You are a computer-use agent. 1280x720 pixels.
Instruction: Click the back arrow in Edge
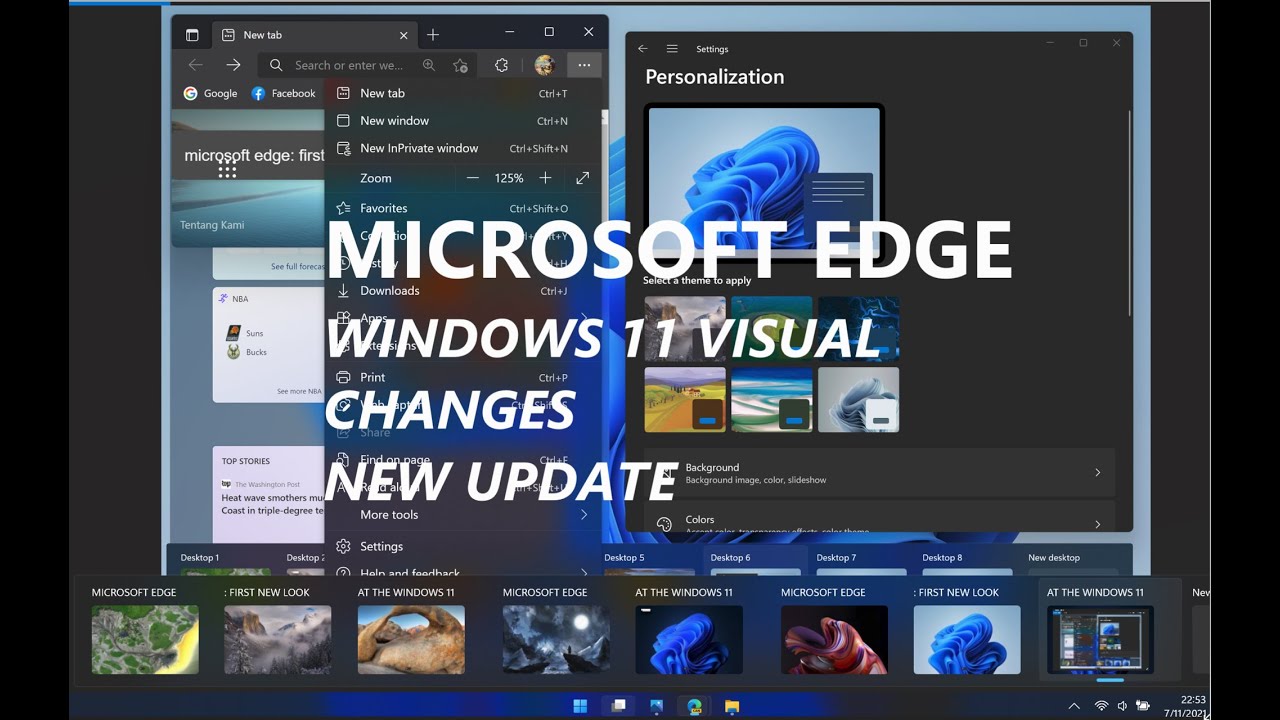[x=195, y=65]
